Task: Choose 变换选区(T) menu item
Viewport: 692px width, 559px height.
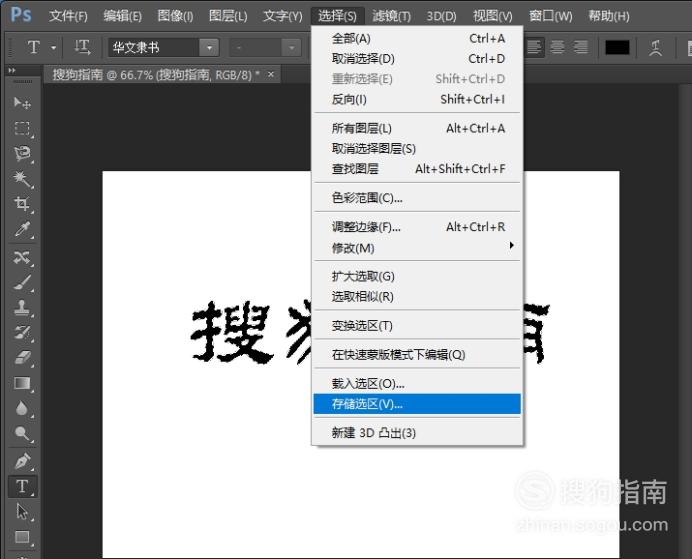Action: (x=417, y=326)
